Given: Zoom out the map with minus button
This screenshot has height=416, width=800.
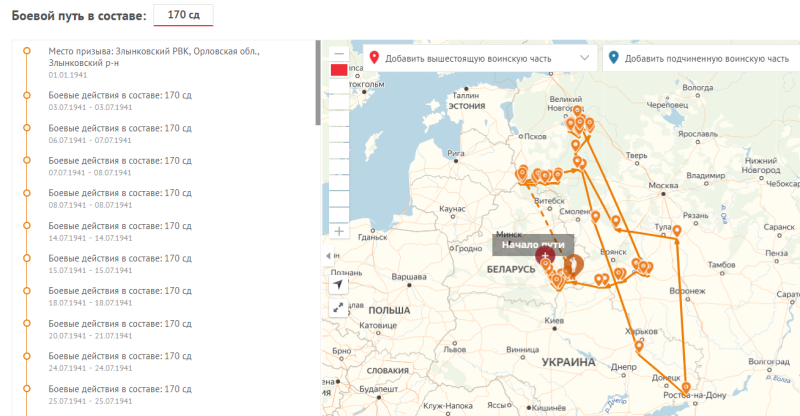Looking at the screenshot, I should (338, 52).
